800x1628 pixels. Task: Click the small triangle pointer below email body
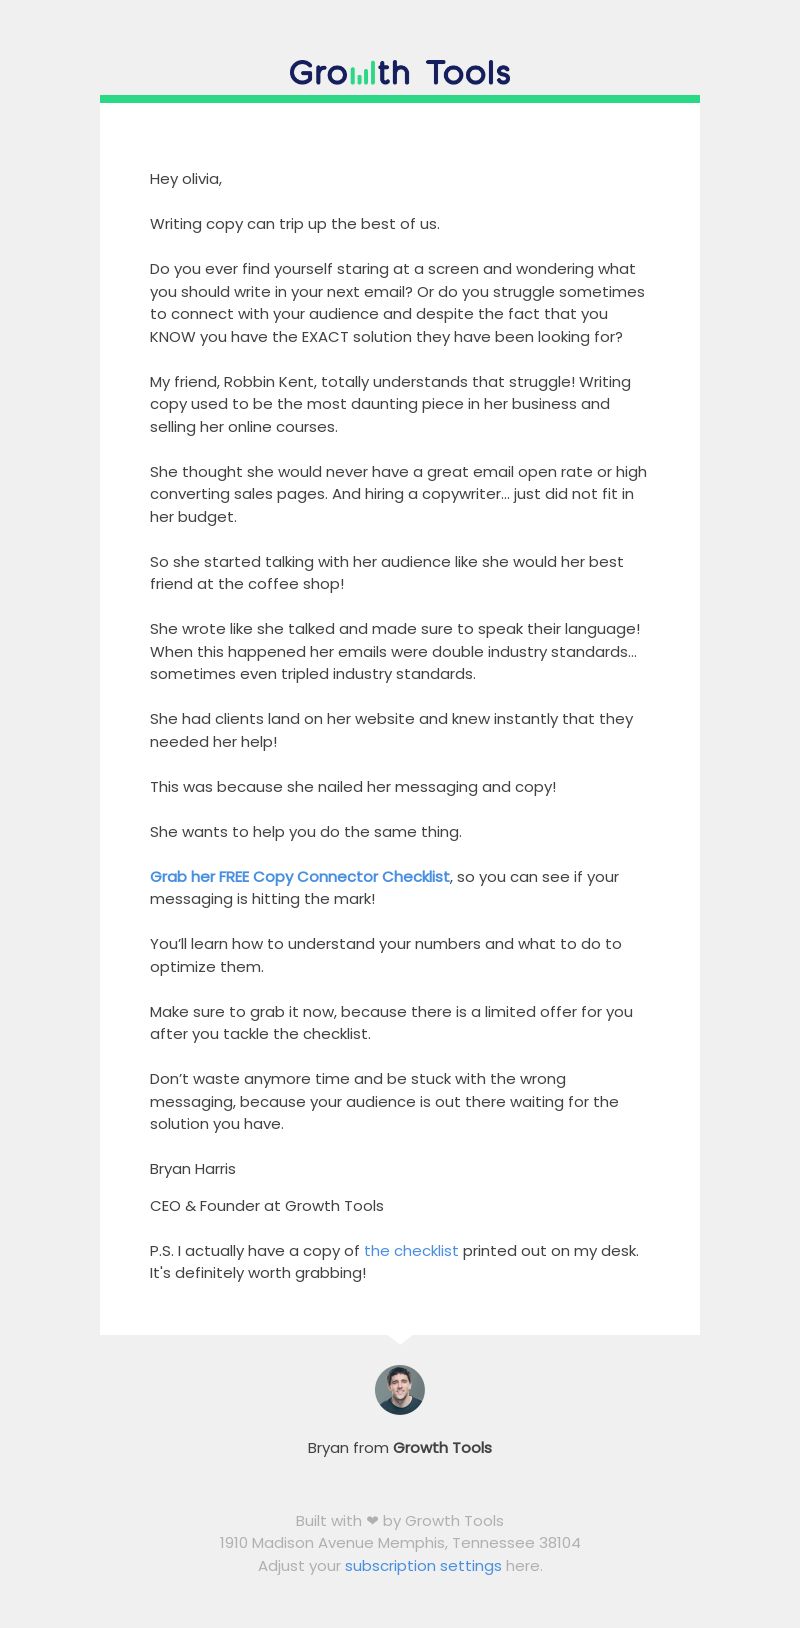pyautogui.click(x=400, y=1339)
